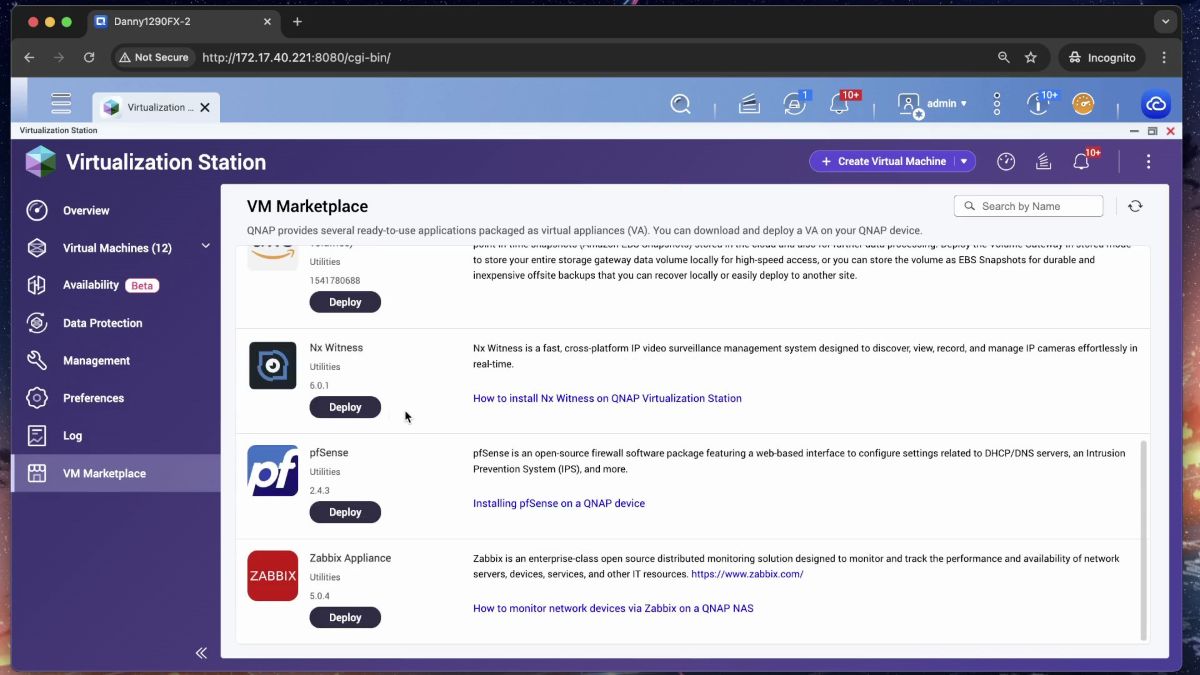This screenshot has height=675, width=1200.
Task: Click the myQNAPcloud icon in top bar
Action: [x=1155, y=105]
